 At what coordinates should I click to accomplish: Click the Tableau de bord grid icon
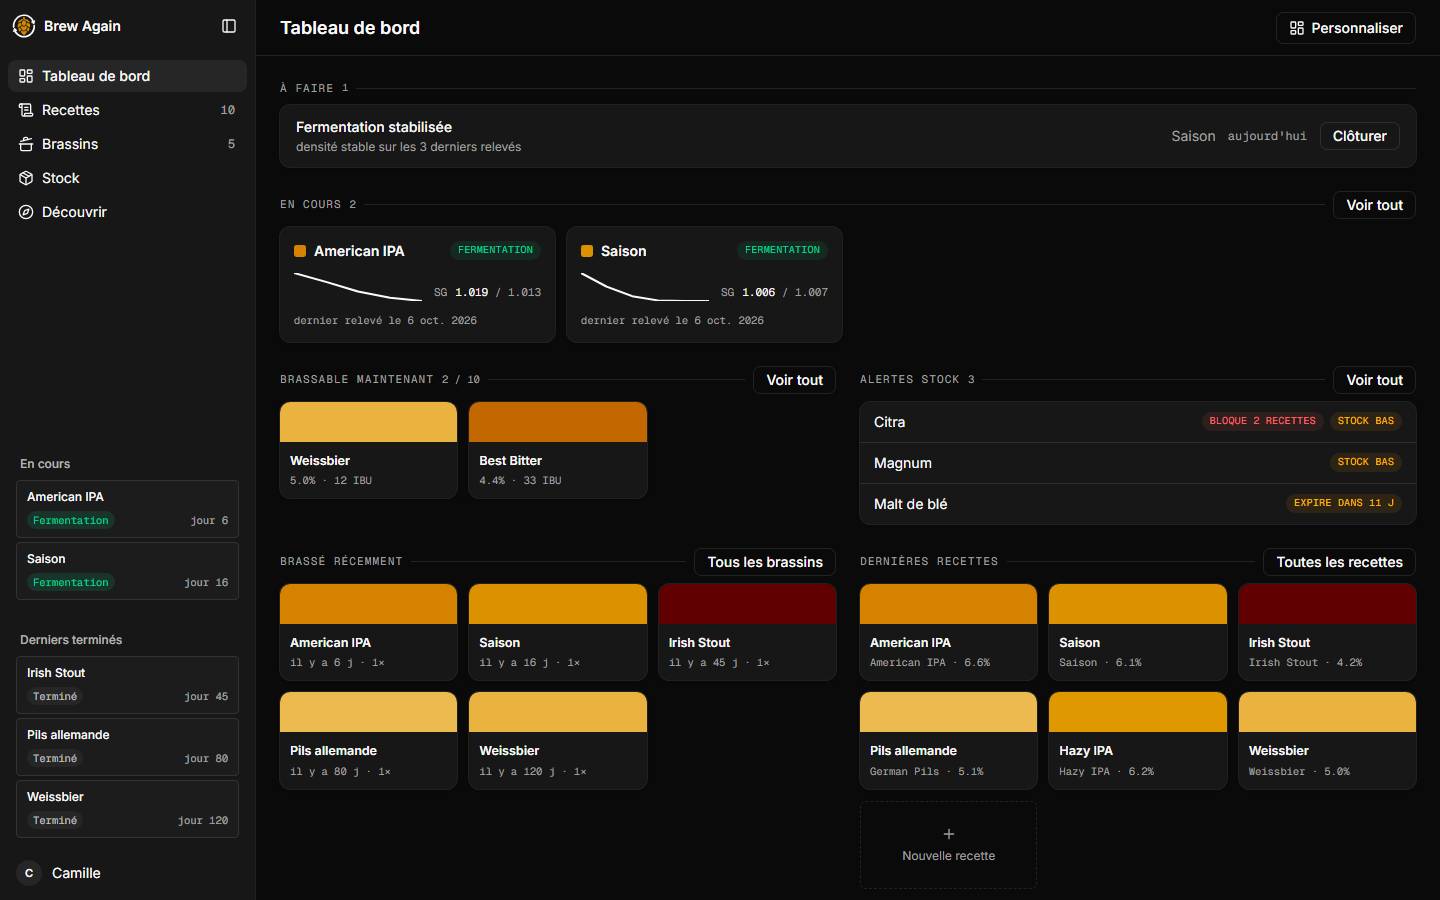[x=26, y=76]
